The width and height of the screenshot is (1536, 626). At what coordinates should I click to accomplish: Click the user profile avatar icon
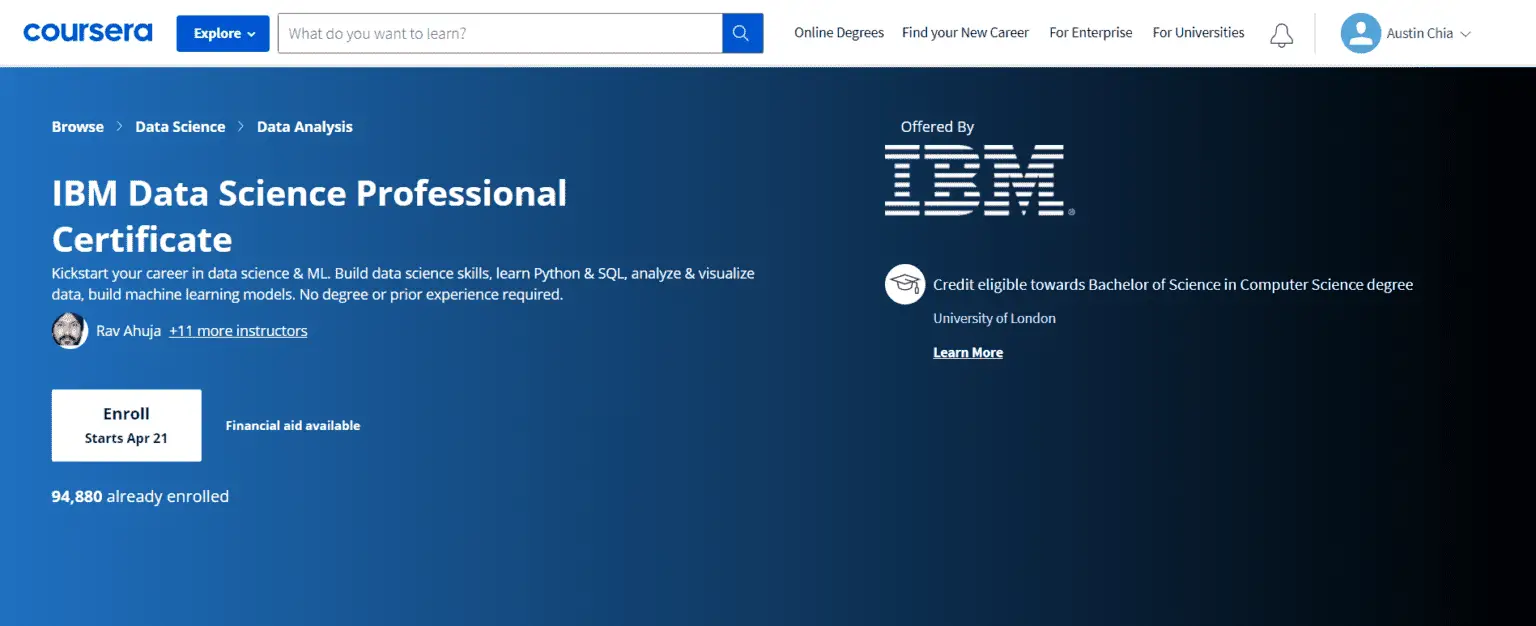click(1360, 33)
